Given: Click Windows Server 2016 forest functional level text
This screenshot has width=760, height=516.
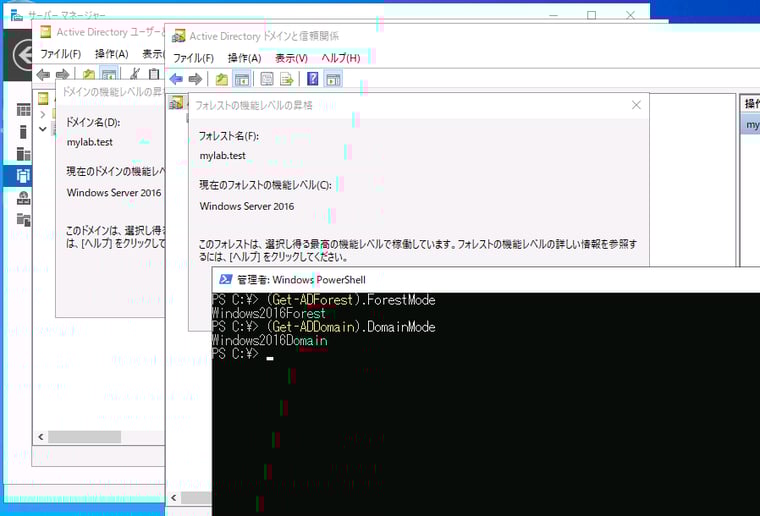Looking at the screenshot, I should 247,206.
